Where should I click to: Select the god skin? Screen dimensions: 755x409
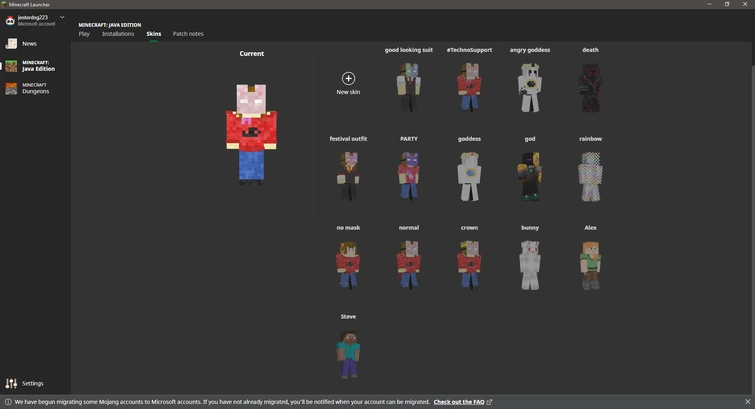(x=530, y=176)
